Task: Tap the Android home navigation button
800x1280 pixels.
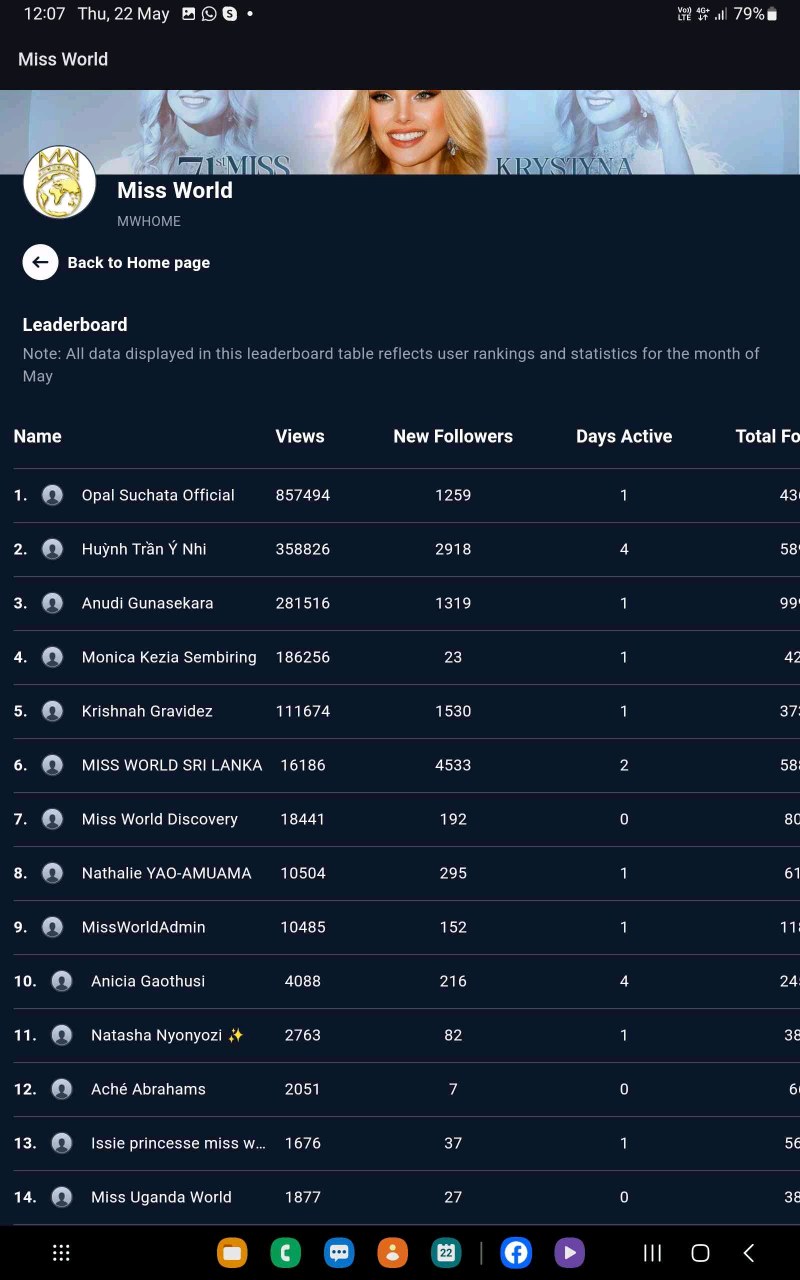Action: click(x=700, y=1253)
